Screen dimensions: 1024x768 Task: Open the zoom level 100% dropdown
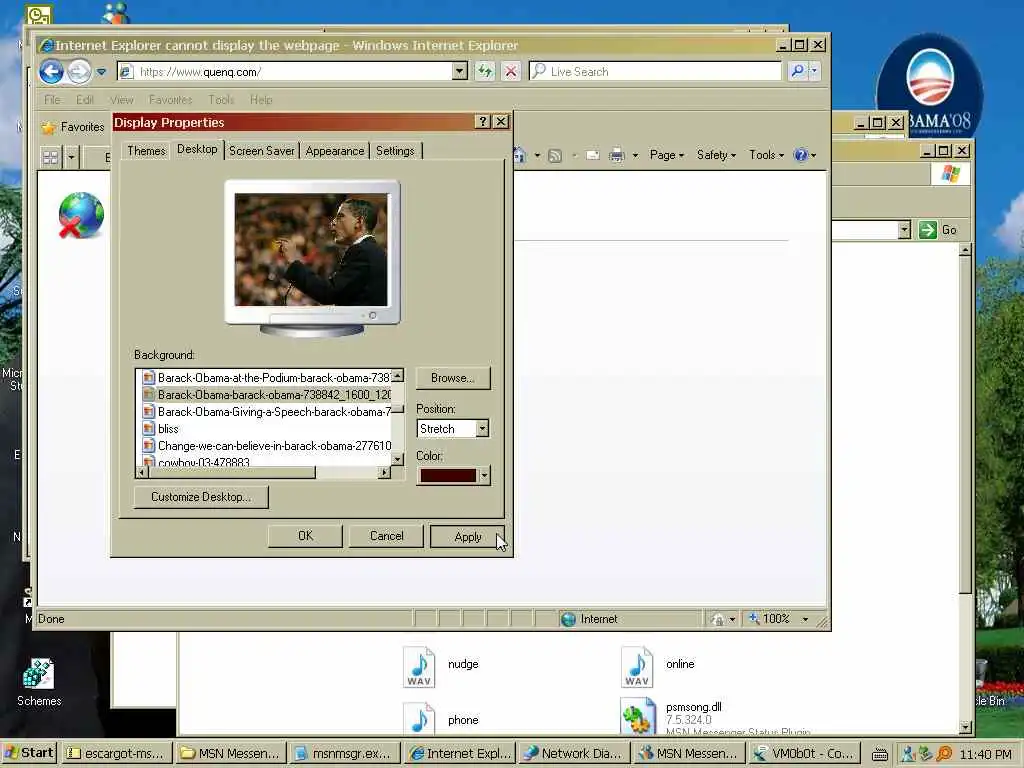[805, 618]
